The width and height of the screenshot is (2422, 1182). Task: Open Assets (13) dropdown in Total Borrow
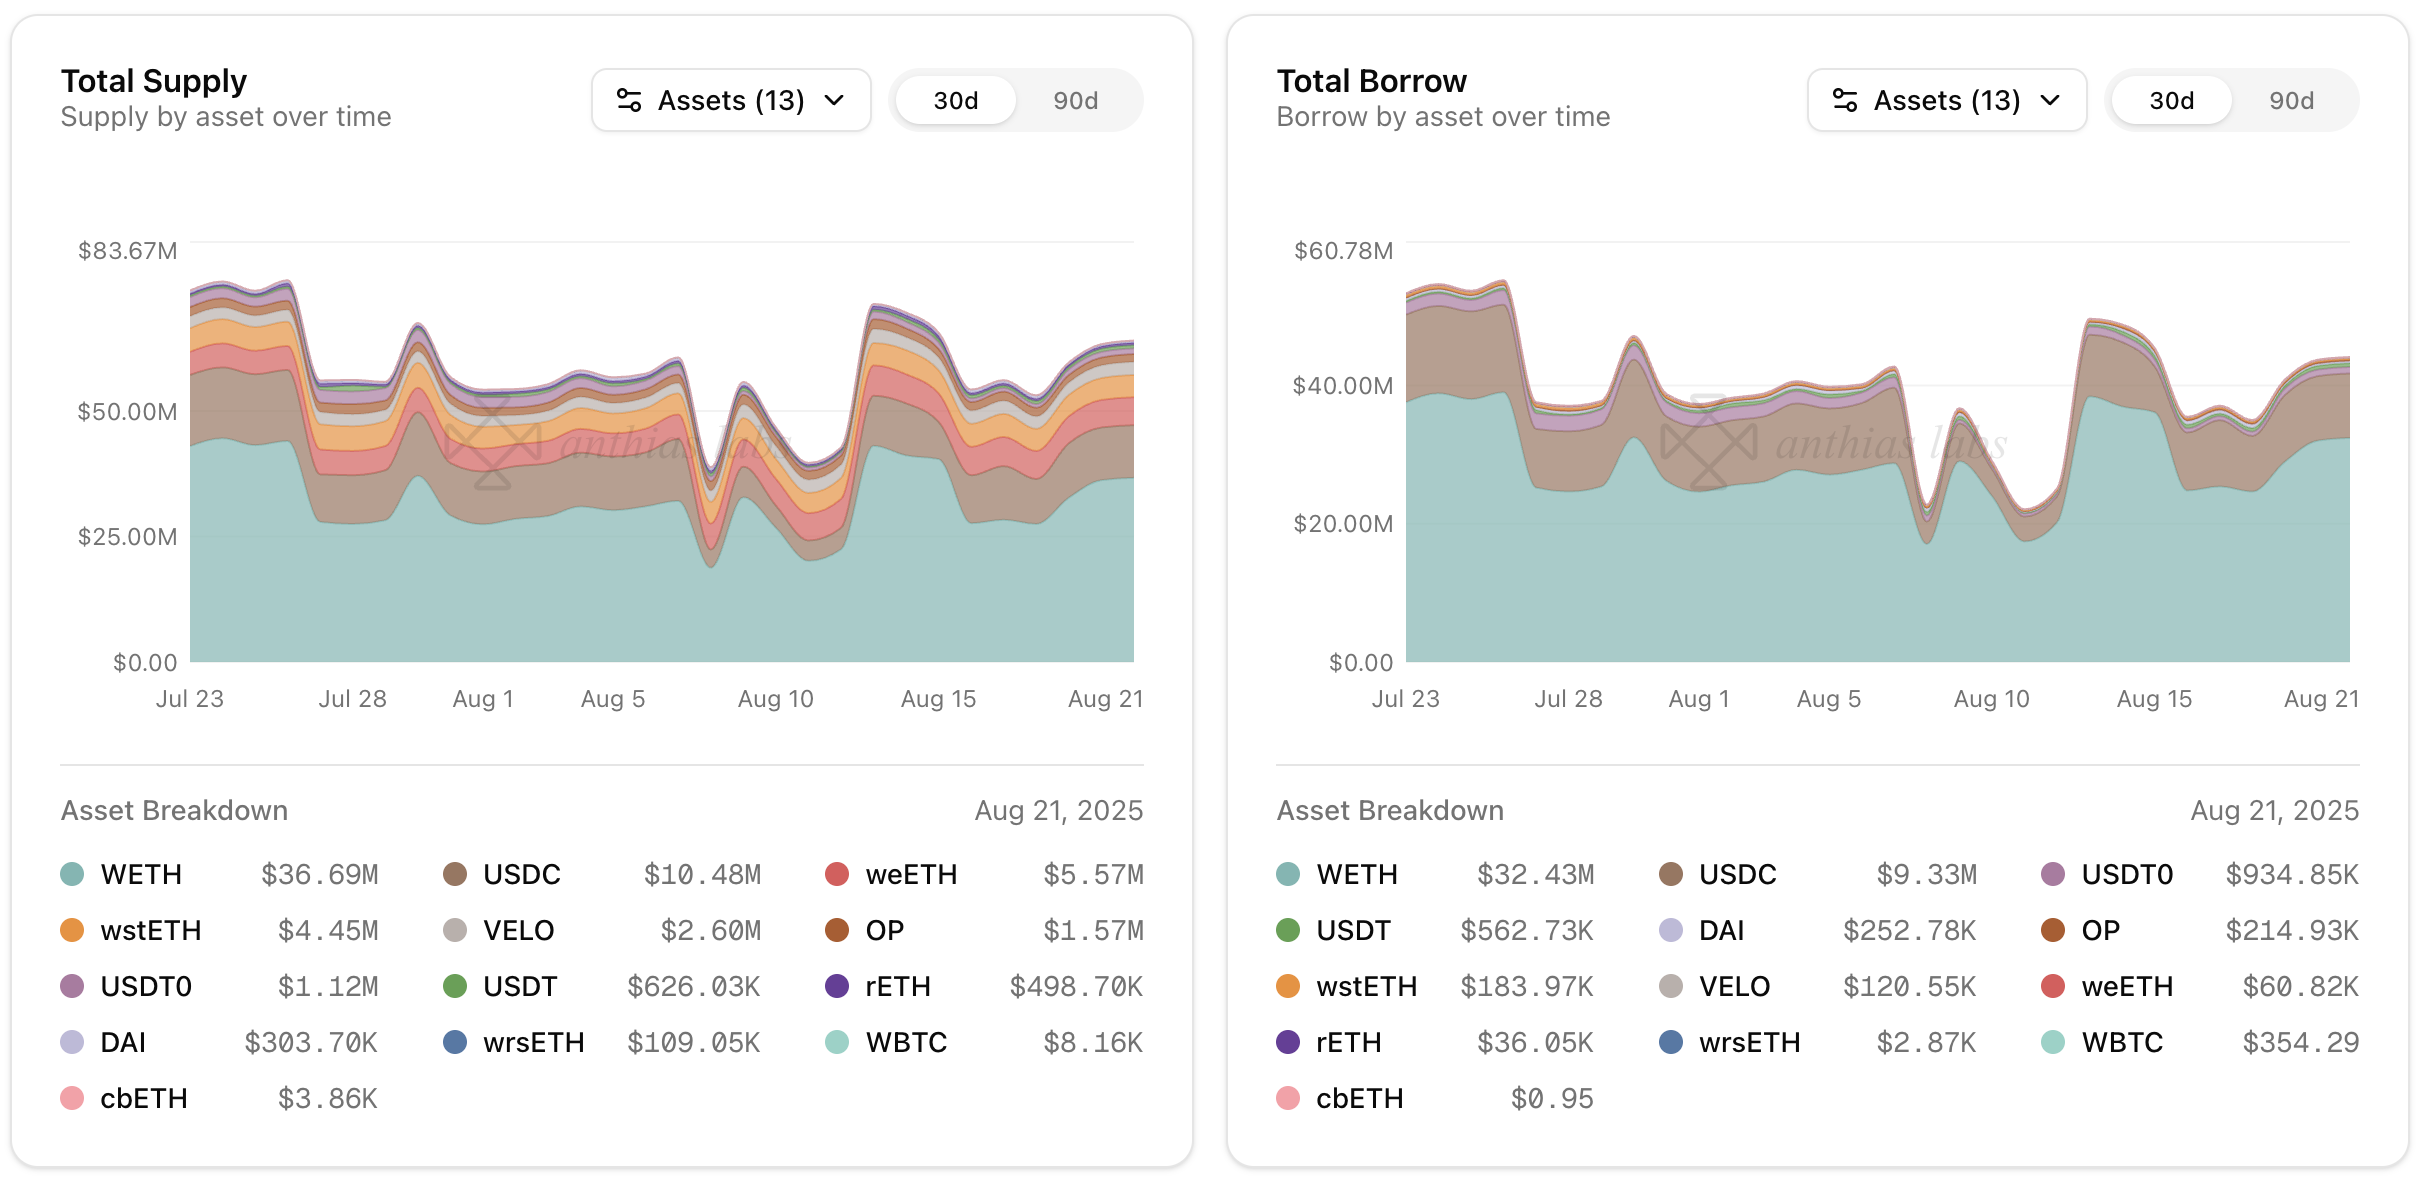point(1947,100)
